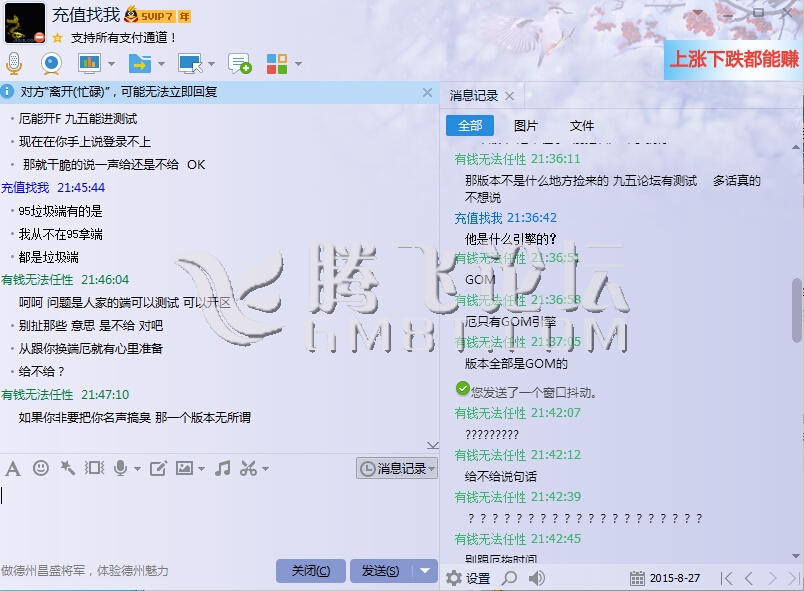The image size is (804, 591).
Task: Expand the apps grid dropdown arrow
Action: click(x=298, y=64)
